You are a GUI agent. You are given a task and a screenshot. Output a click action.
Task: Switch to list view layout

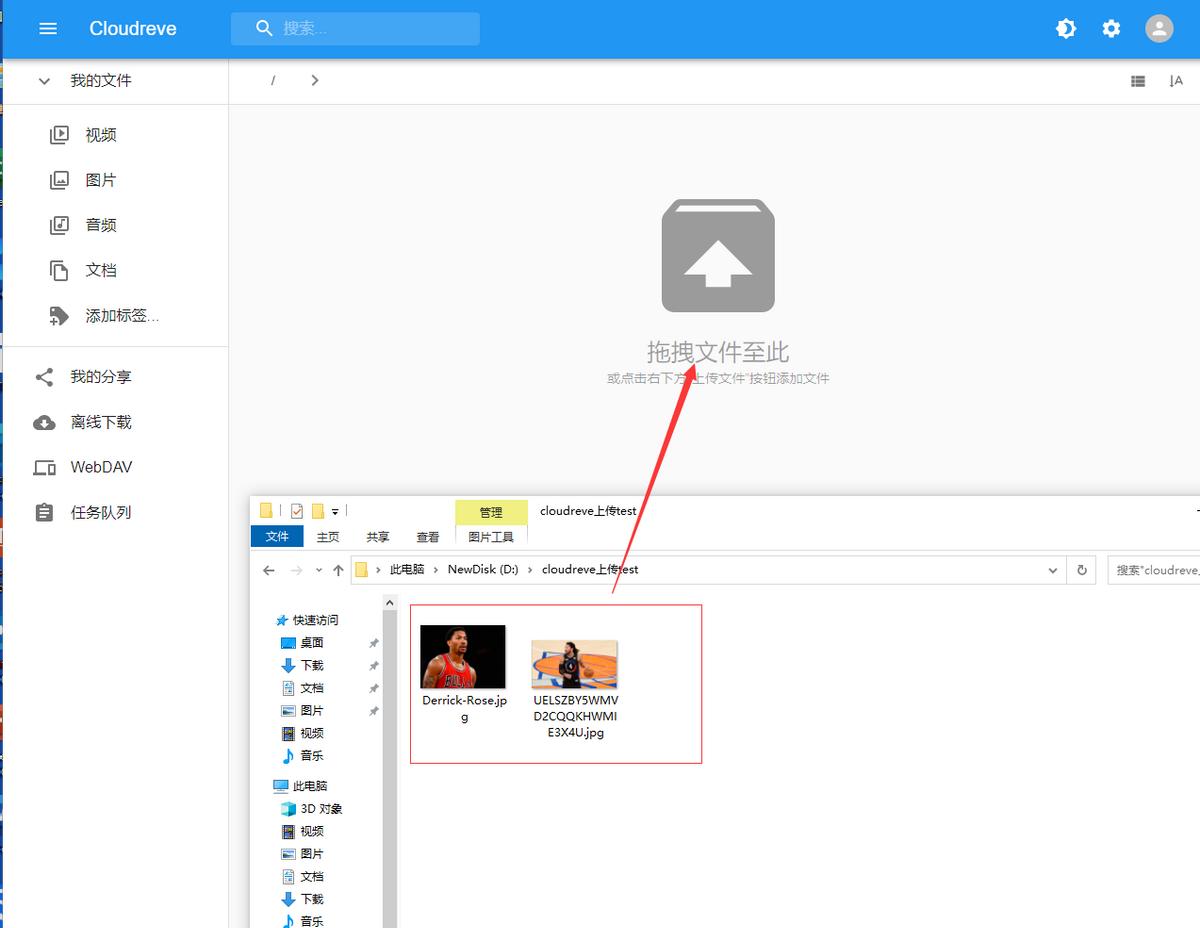(1138, 81)
